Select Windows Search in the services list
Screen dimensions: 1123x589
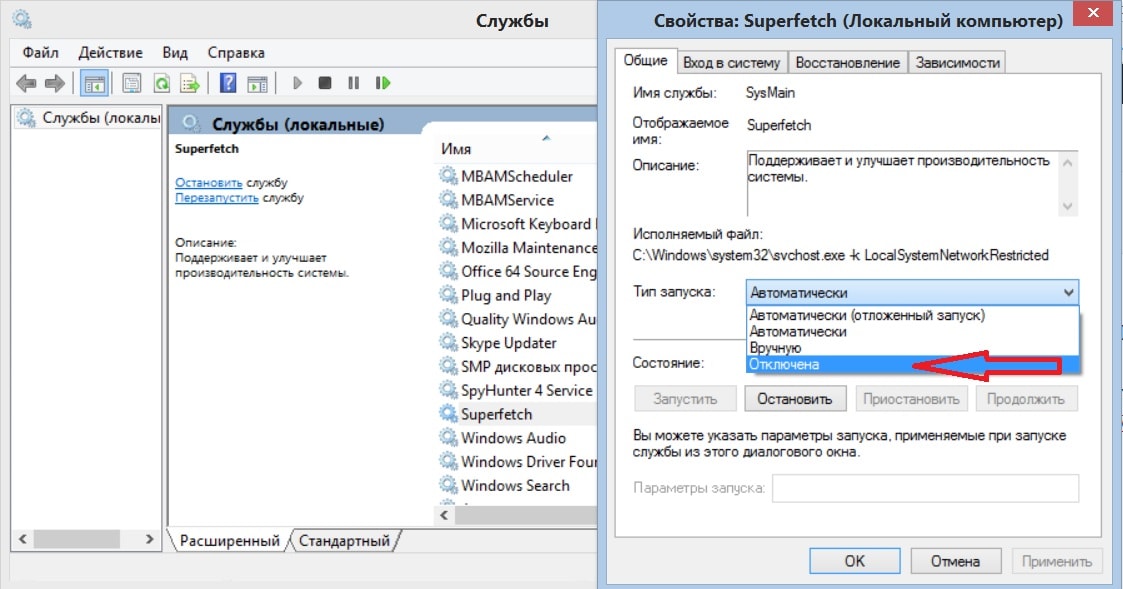pyautogui.click(x=515, y=486)
